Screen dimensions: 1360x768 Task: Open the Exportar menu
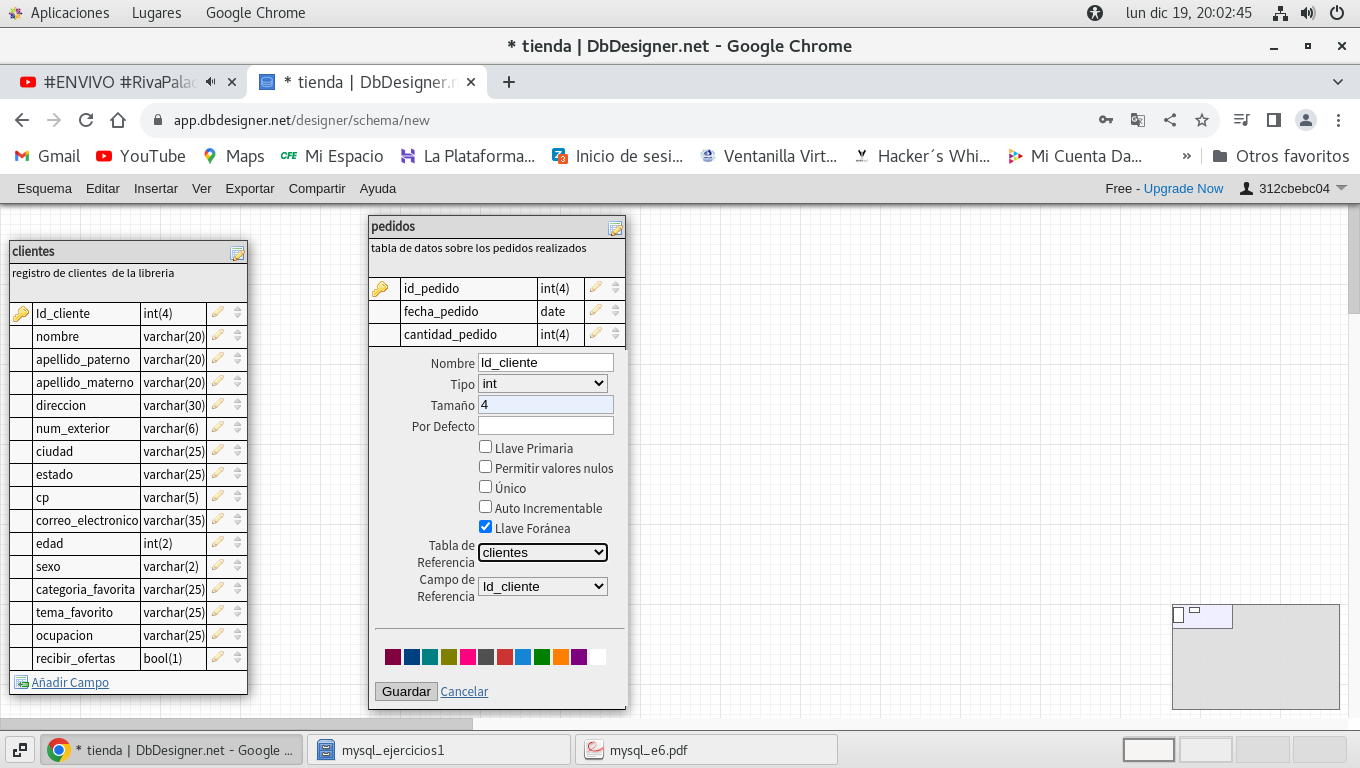tap(249, 188)
